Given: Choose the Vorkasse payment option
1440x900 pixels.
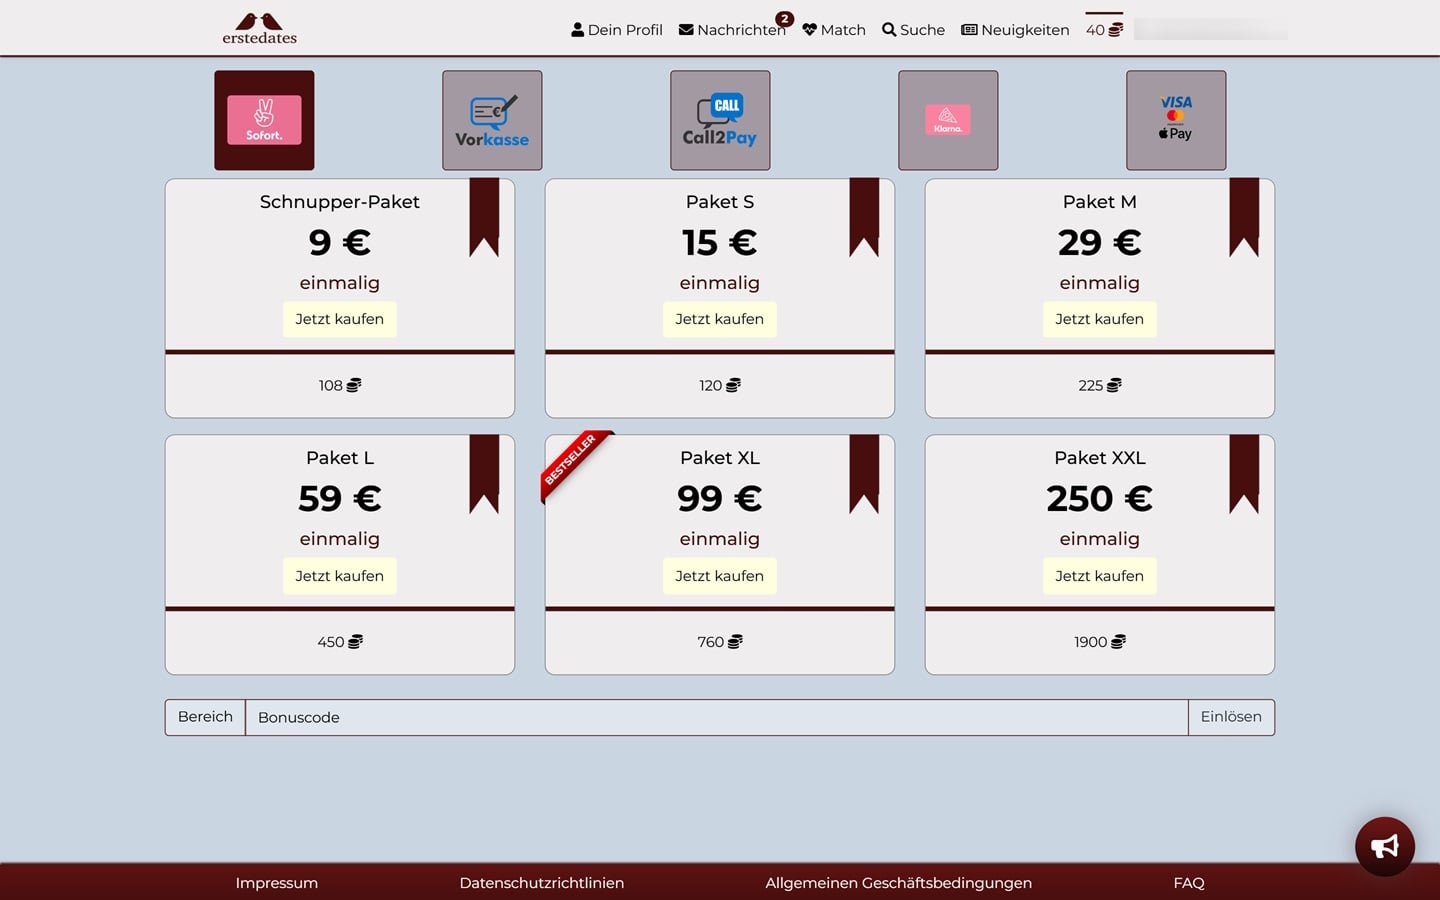Looking at the screenshot, I should pyautogui.click(x=492, y=120).
